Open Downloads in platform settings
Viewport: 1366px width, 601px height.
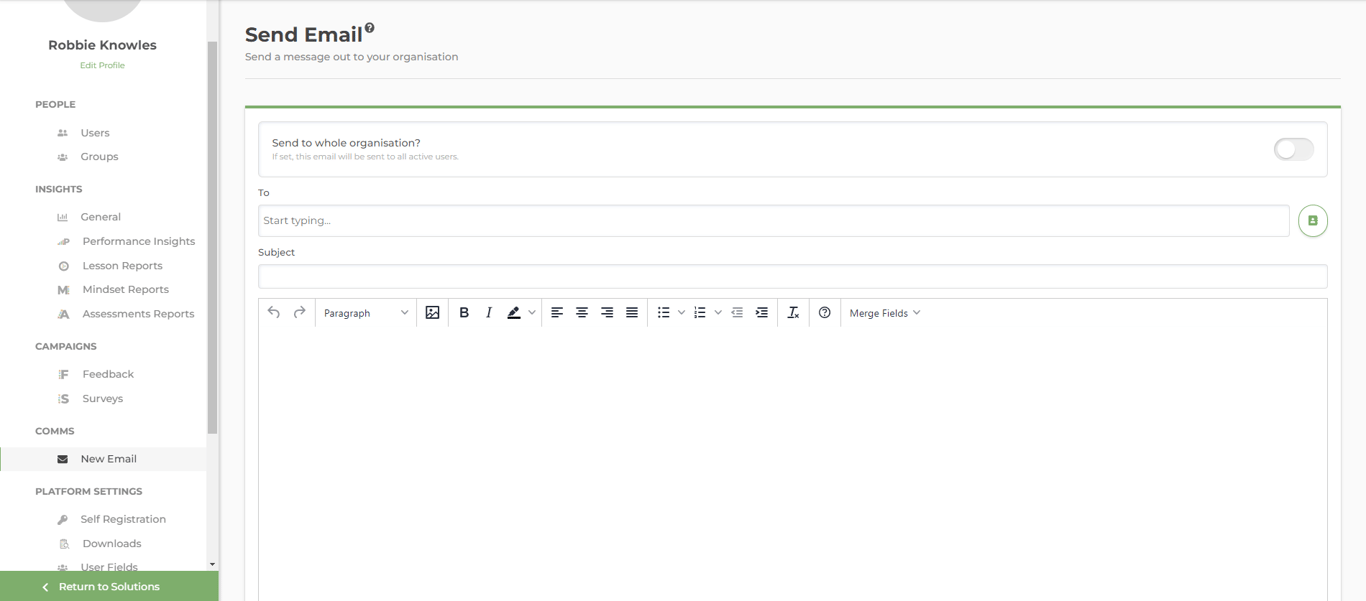click(112, 544)
